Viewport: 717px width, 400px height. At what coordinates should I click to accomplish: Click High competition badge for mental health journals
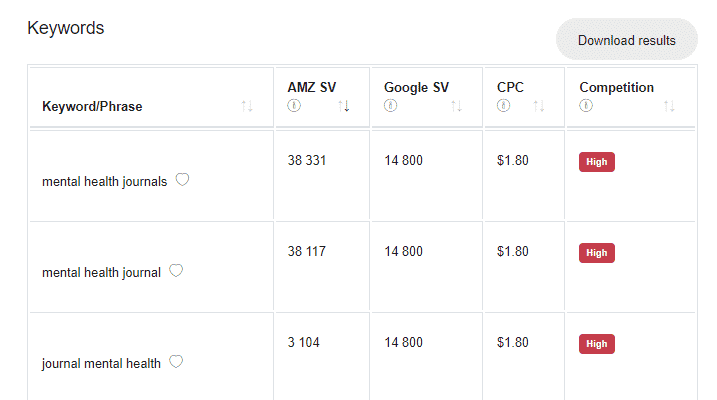(x=597, y=162)
